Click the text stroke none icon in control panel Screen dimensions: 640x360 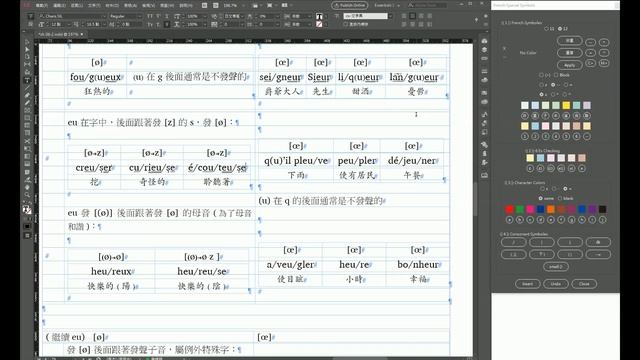coord(319,24)
